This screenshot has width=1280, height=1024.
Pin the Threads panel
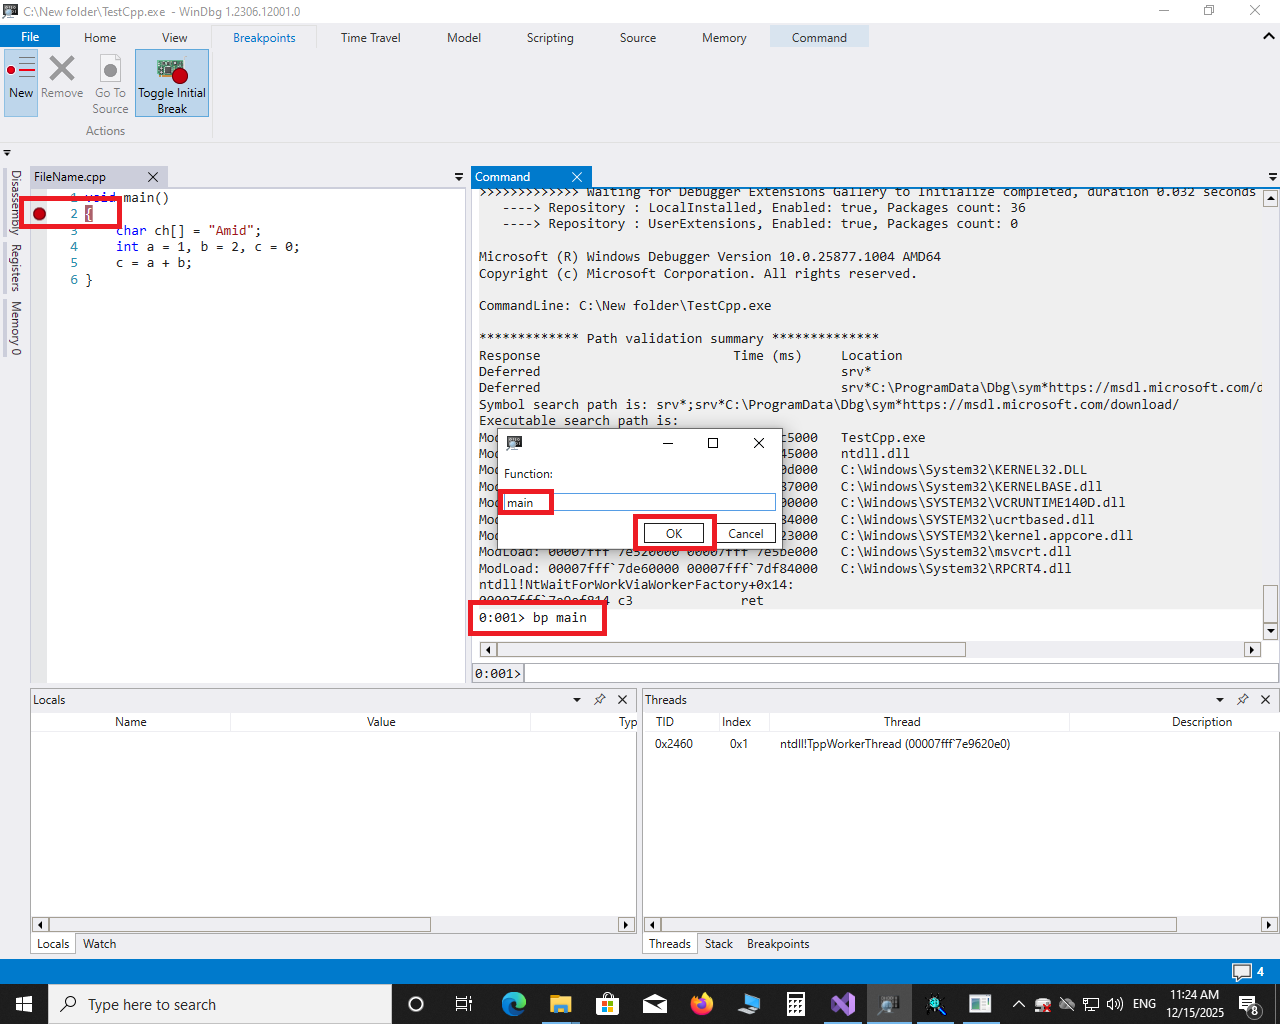[x=1242, y=700]
